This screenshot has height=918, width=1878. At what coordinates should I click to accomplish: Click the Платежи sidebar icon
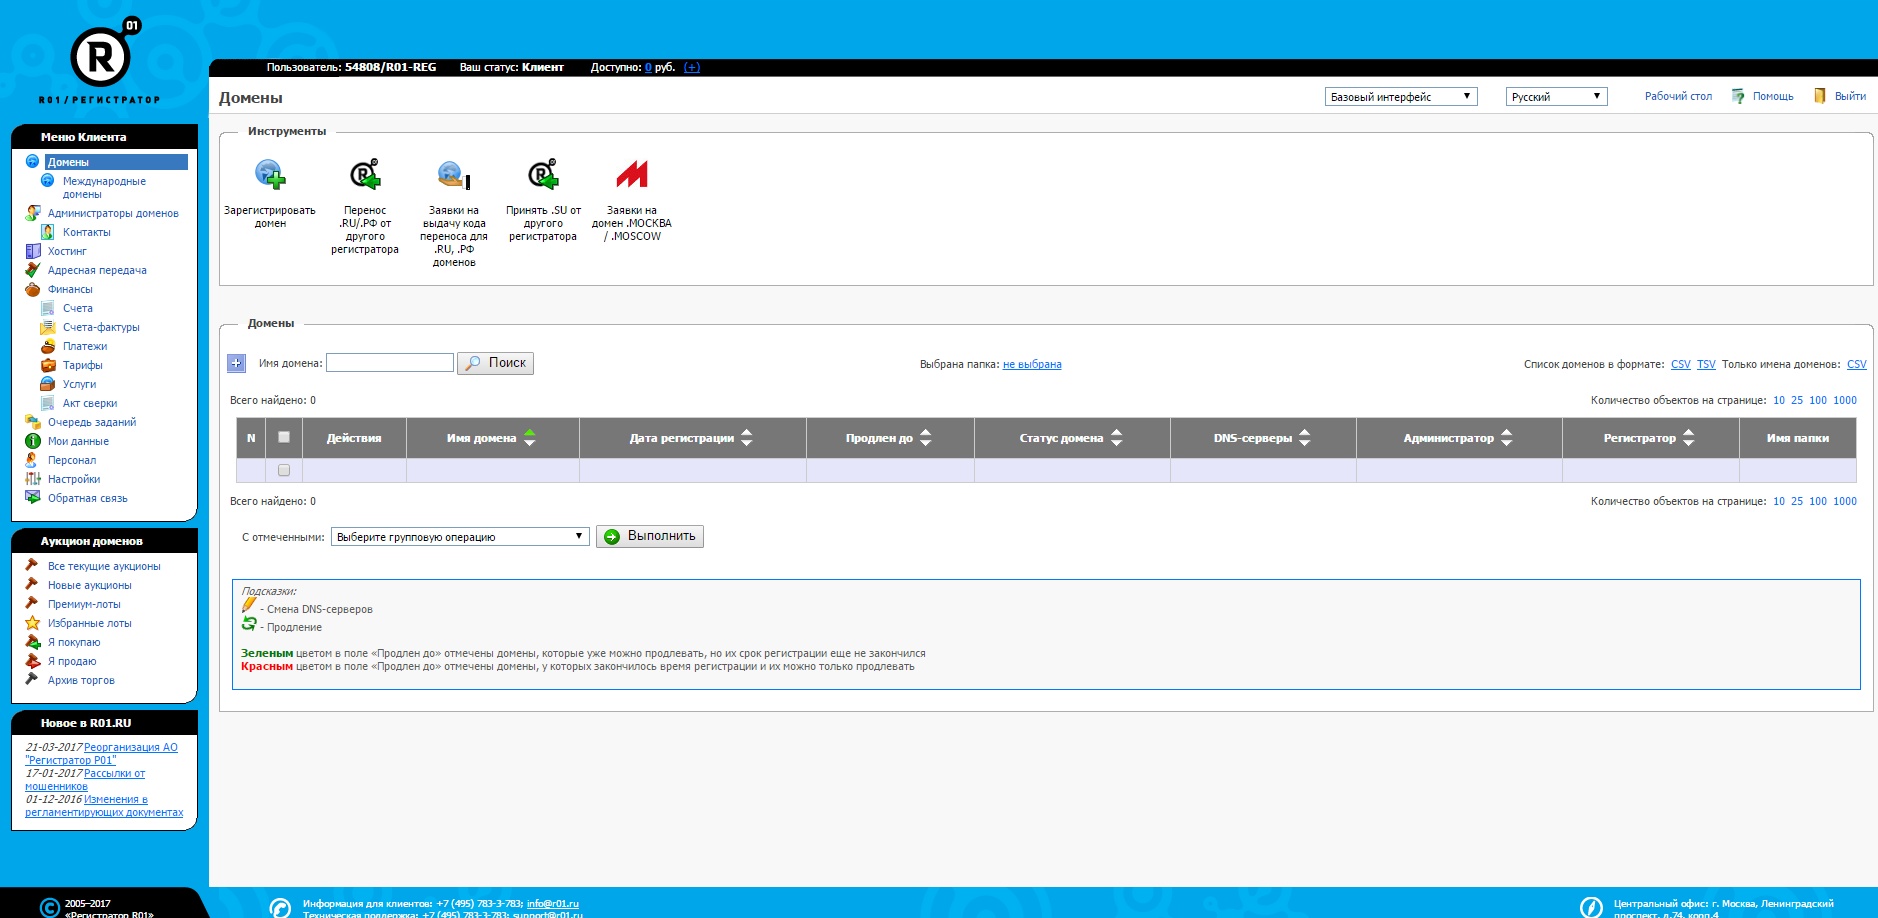(48, 346)
